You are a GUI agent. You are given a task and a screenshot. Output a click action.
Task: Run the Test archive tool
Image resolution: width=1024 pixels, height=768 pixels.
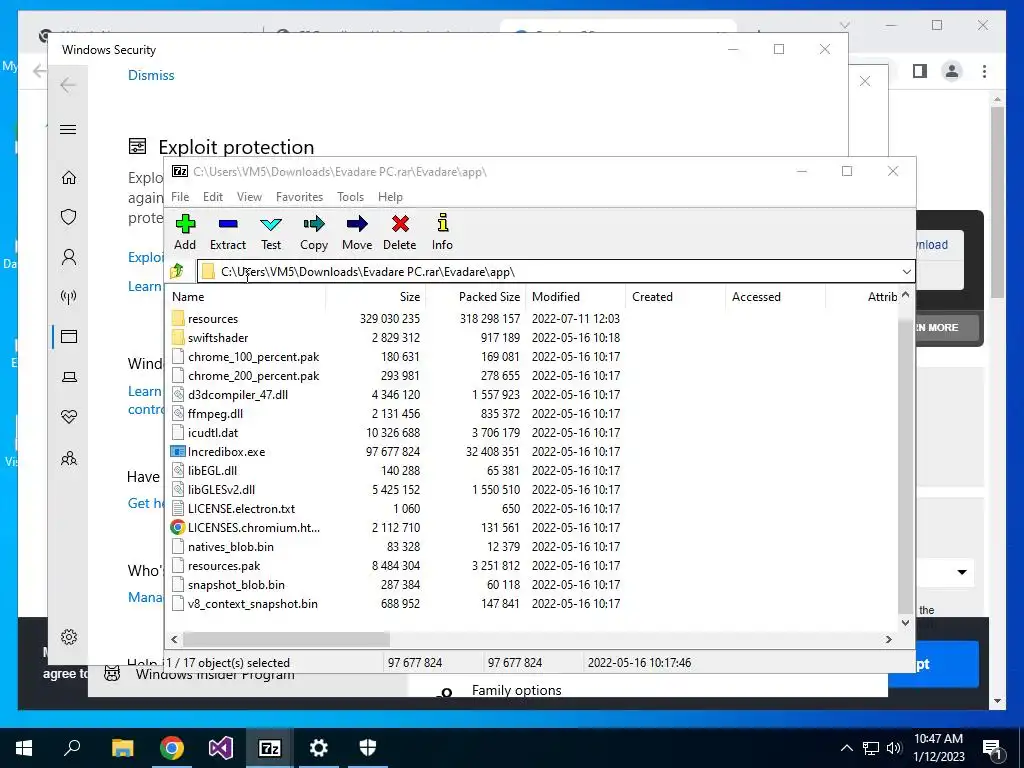[x=270, y=232]
